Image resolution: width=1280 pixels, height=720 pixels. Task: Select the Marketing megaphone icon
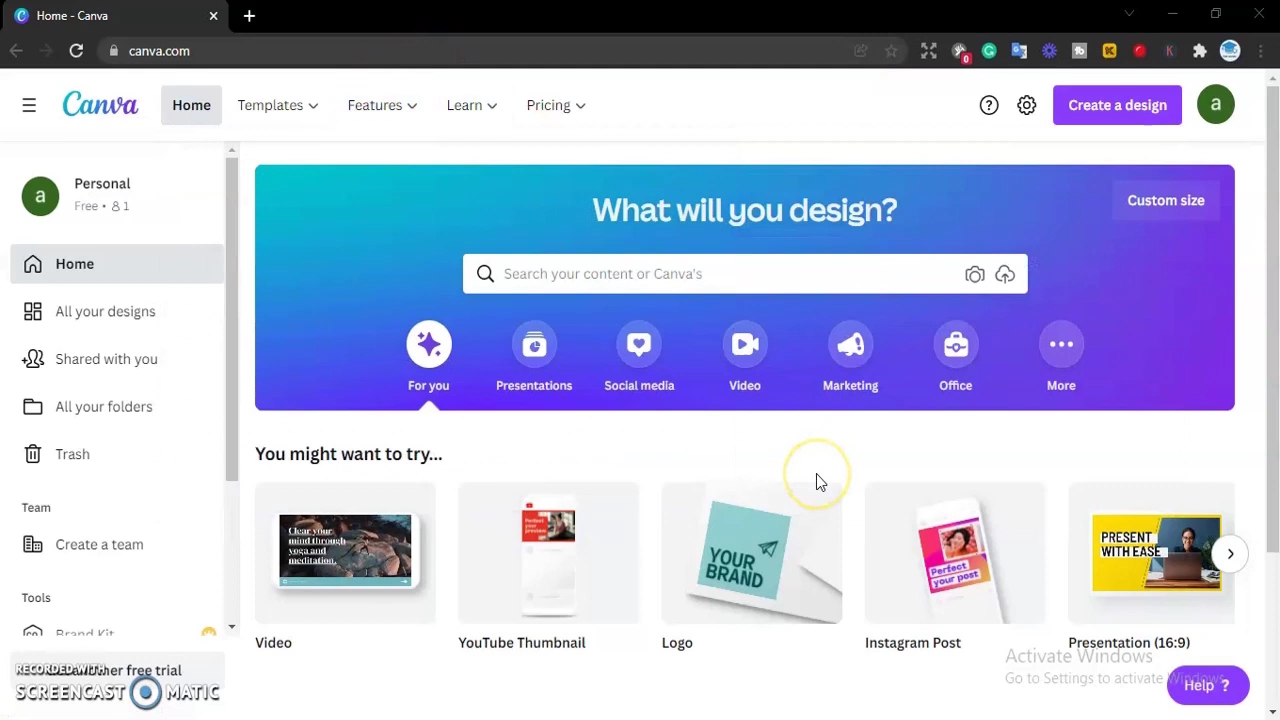pos(850,345)
